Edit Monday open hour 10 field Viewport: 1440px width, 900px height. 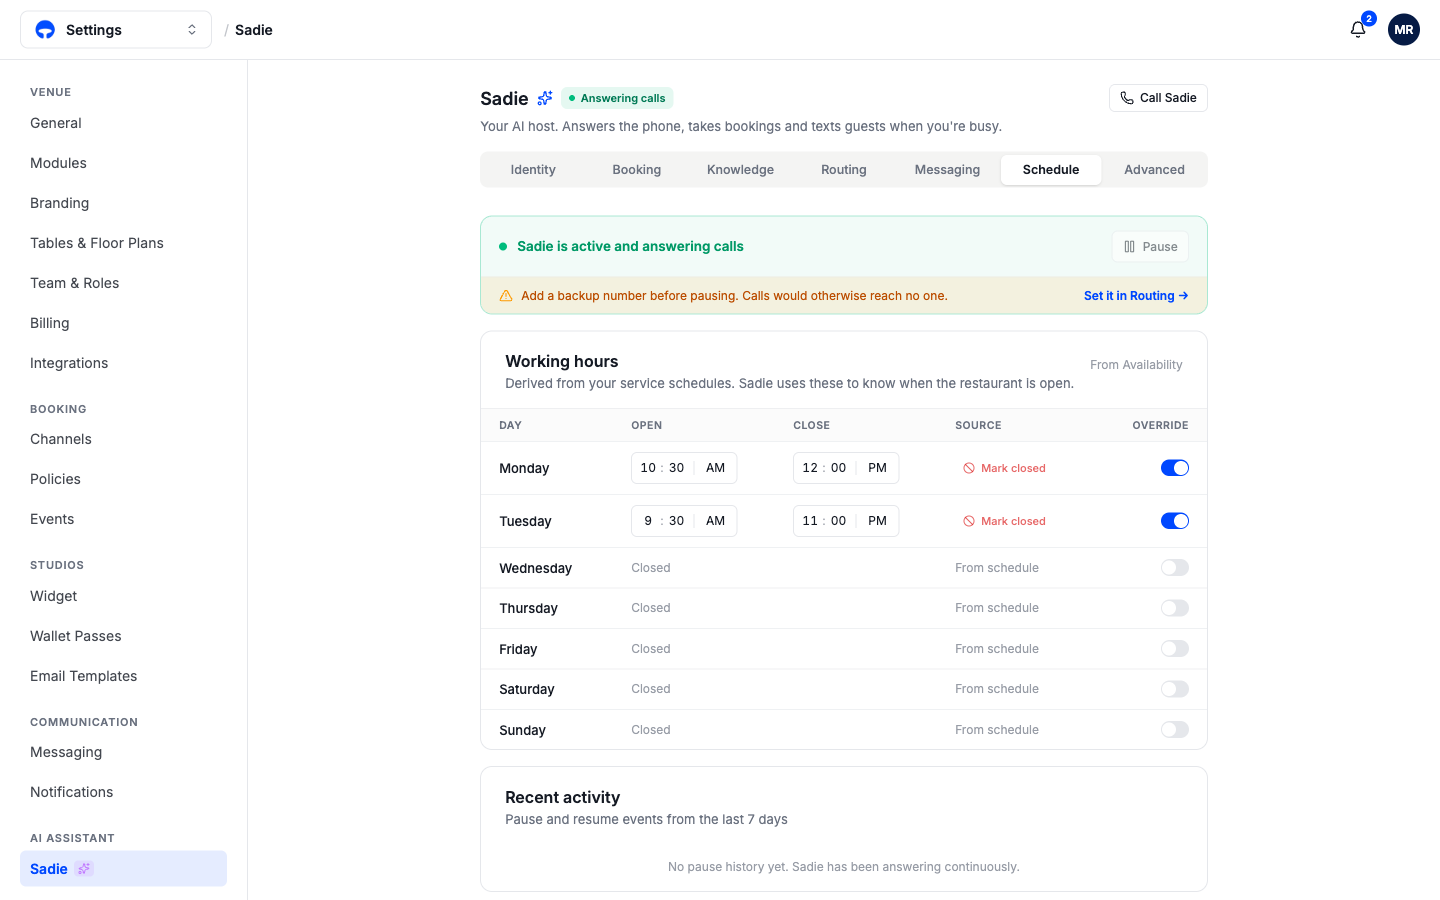click(x=648, y=468)
